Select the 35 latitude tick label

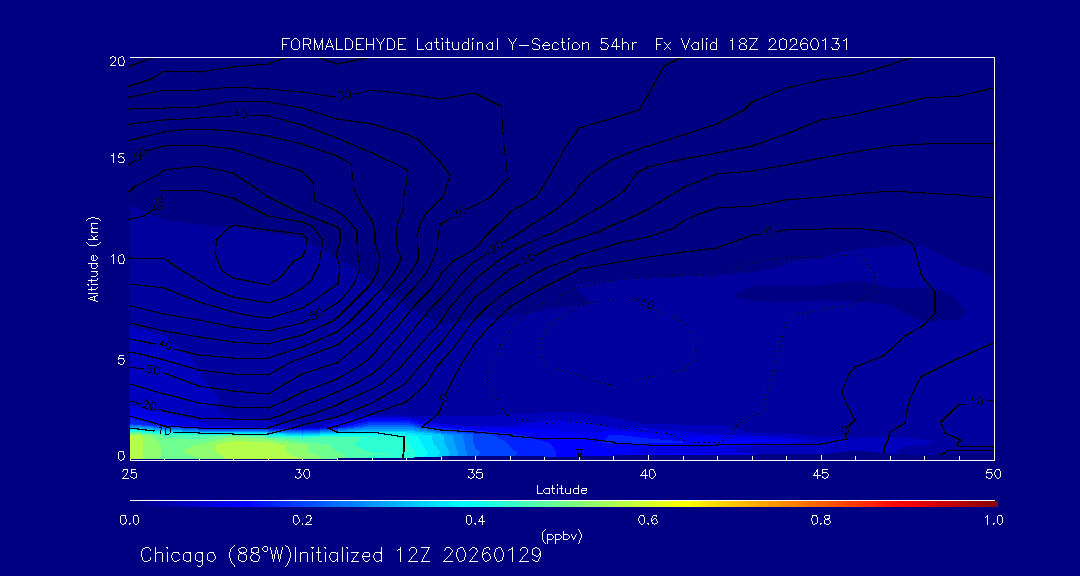(x=475, y=472)
